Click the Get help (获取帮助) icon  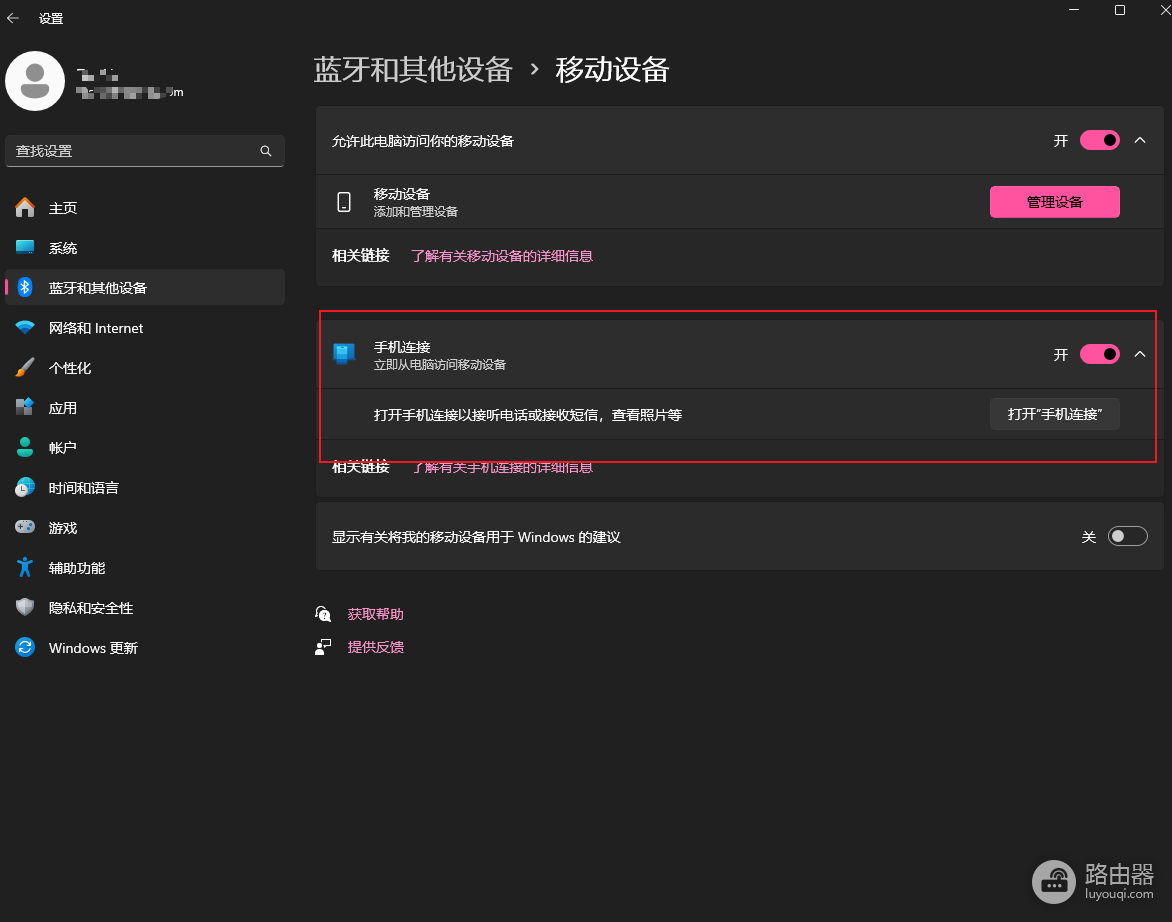[323, 614]
